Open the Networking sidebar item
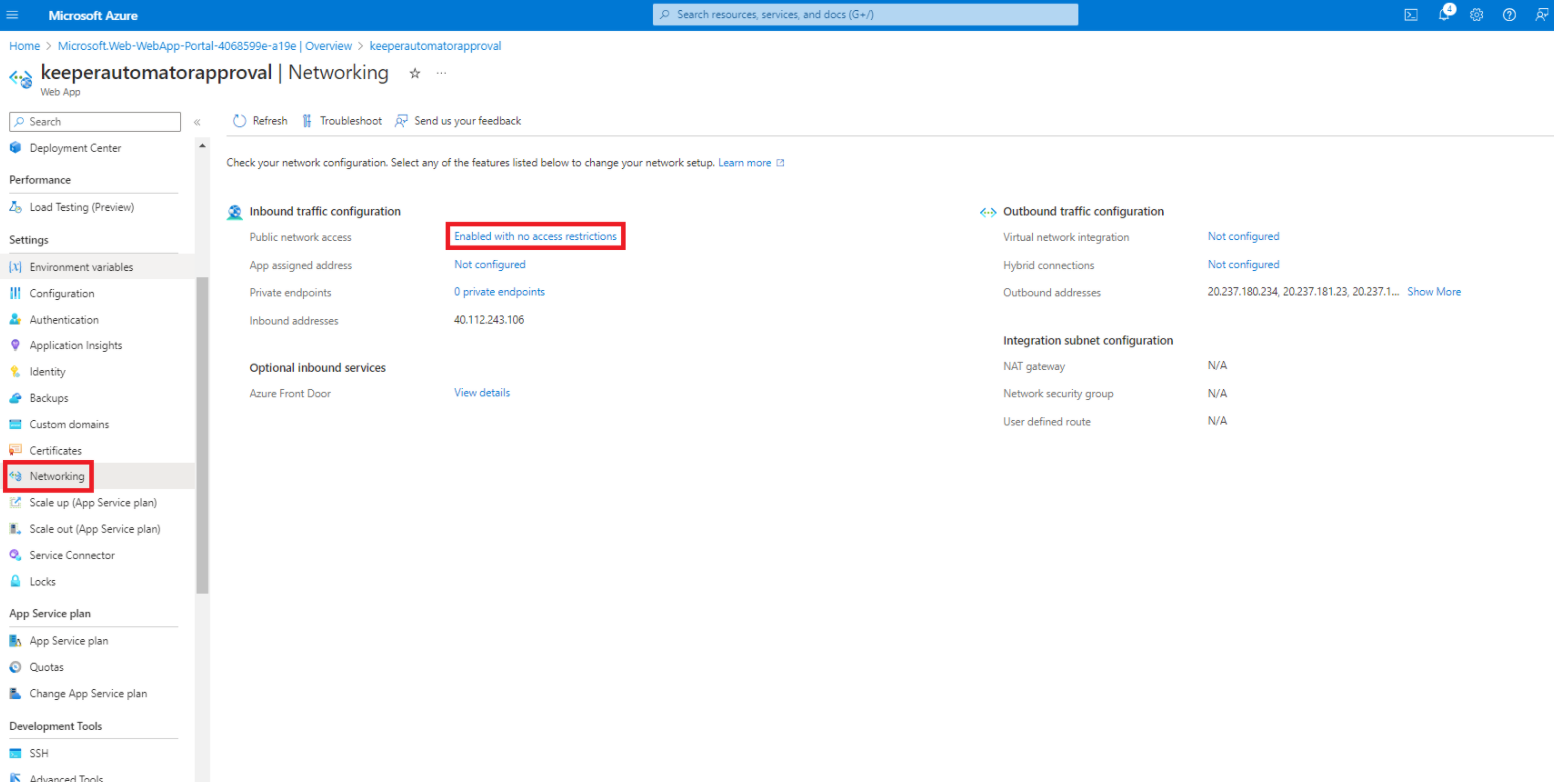The height and width of the screenshot is (782, 1554). [x=56, y=476]
